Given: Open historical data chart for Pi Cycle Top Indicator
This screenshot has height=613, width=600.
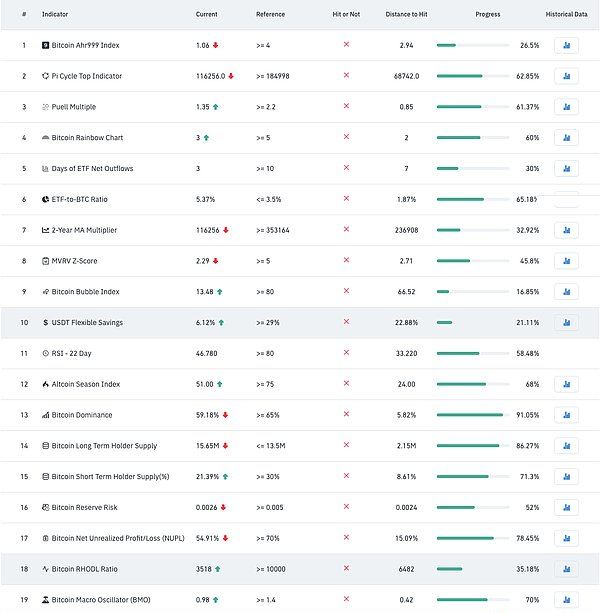Looking at the screenshot, I should (x=566, y=76).
